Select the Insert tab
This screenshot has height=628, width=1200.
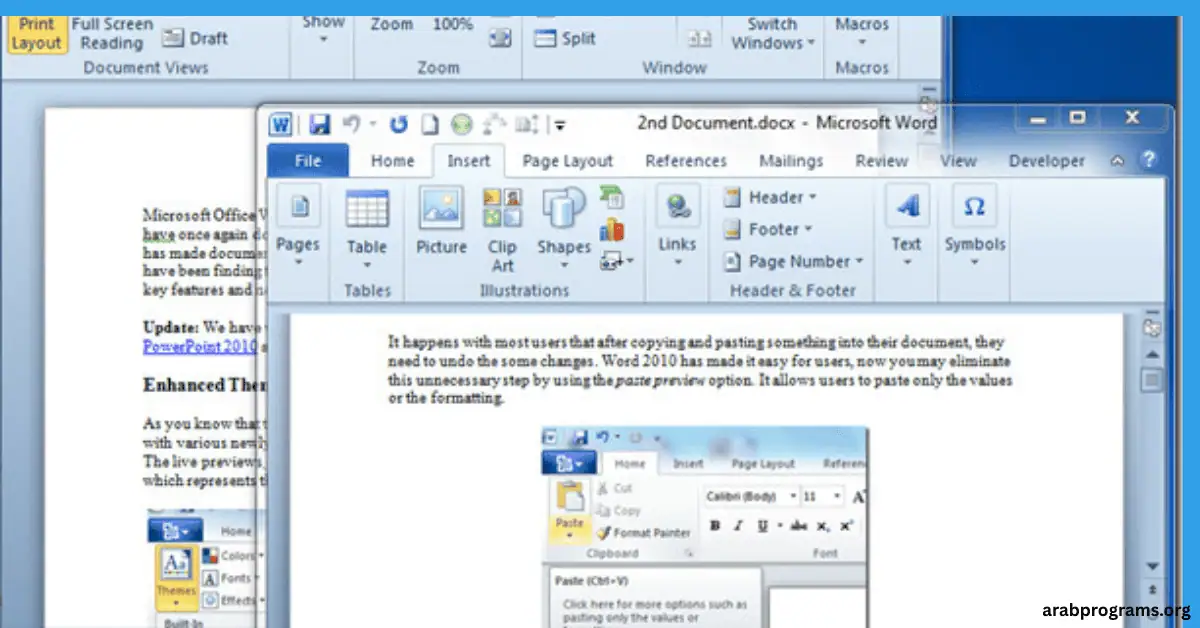(x=469, y=160)
